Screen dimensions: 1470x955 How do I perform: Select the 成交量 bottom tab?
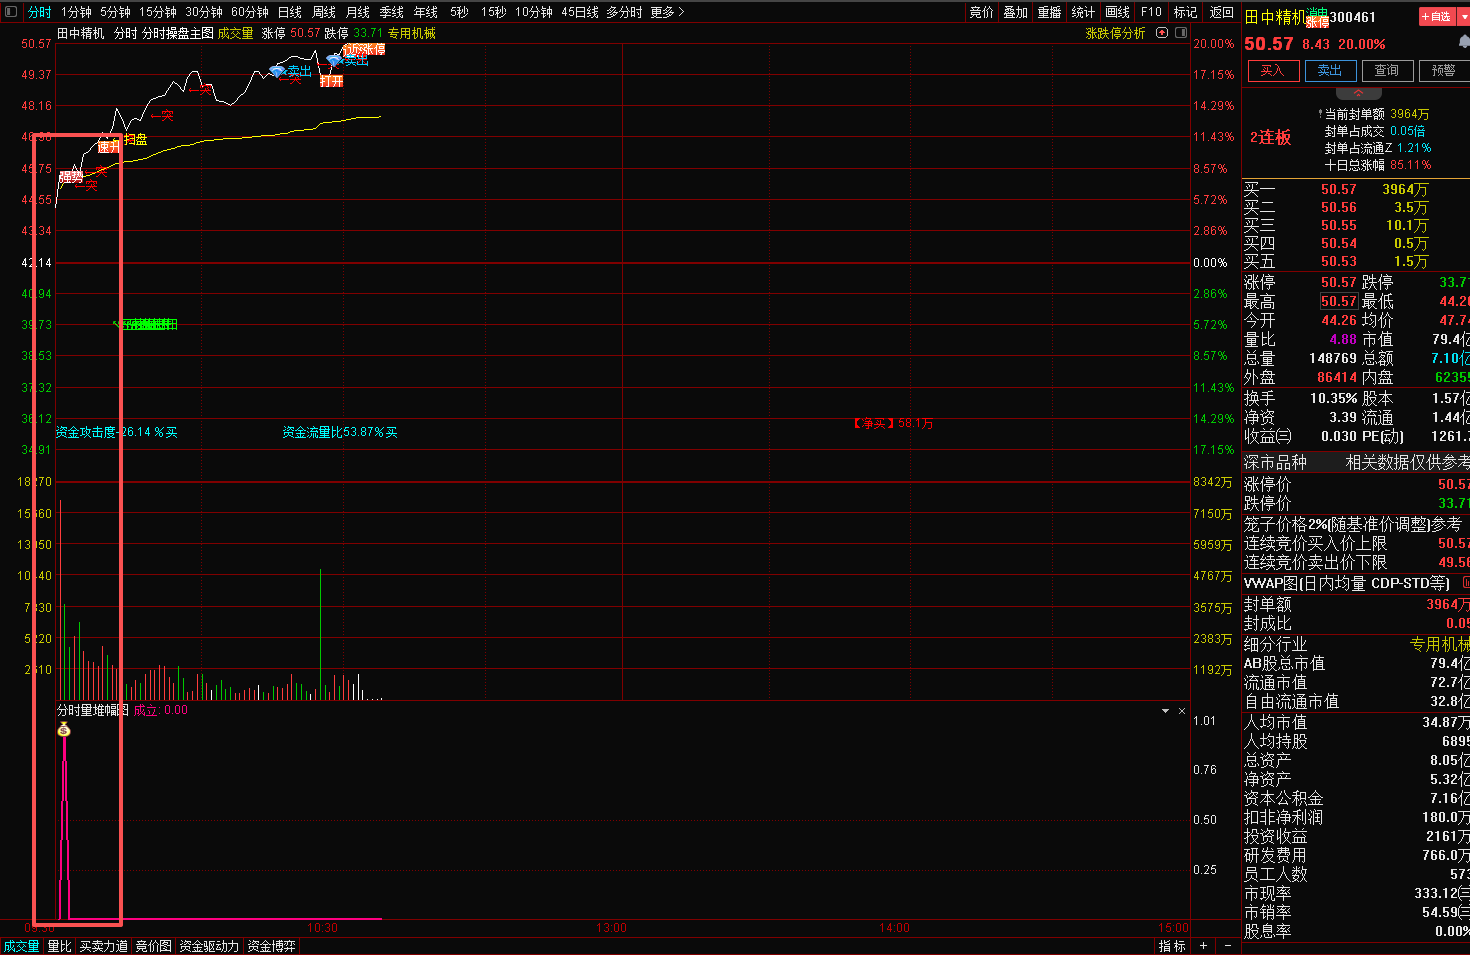pyautogui.click(x=21, y=946)
